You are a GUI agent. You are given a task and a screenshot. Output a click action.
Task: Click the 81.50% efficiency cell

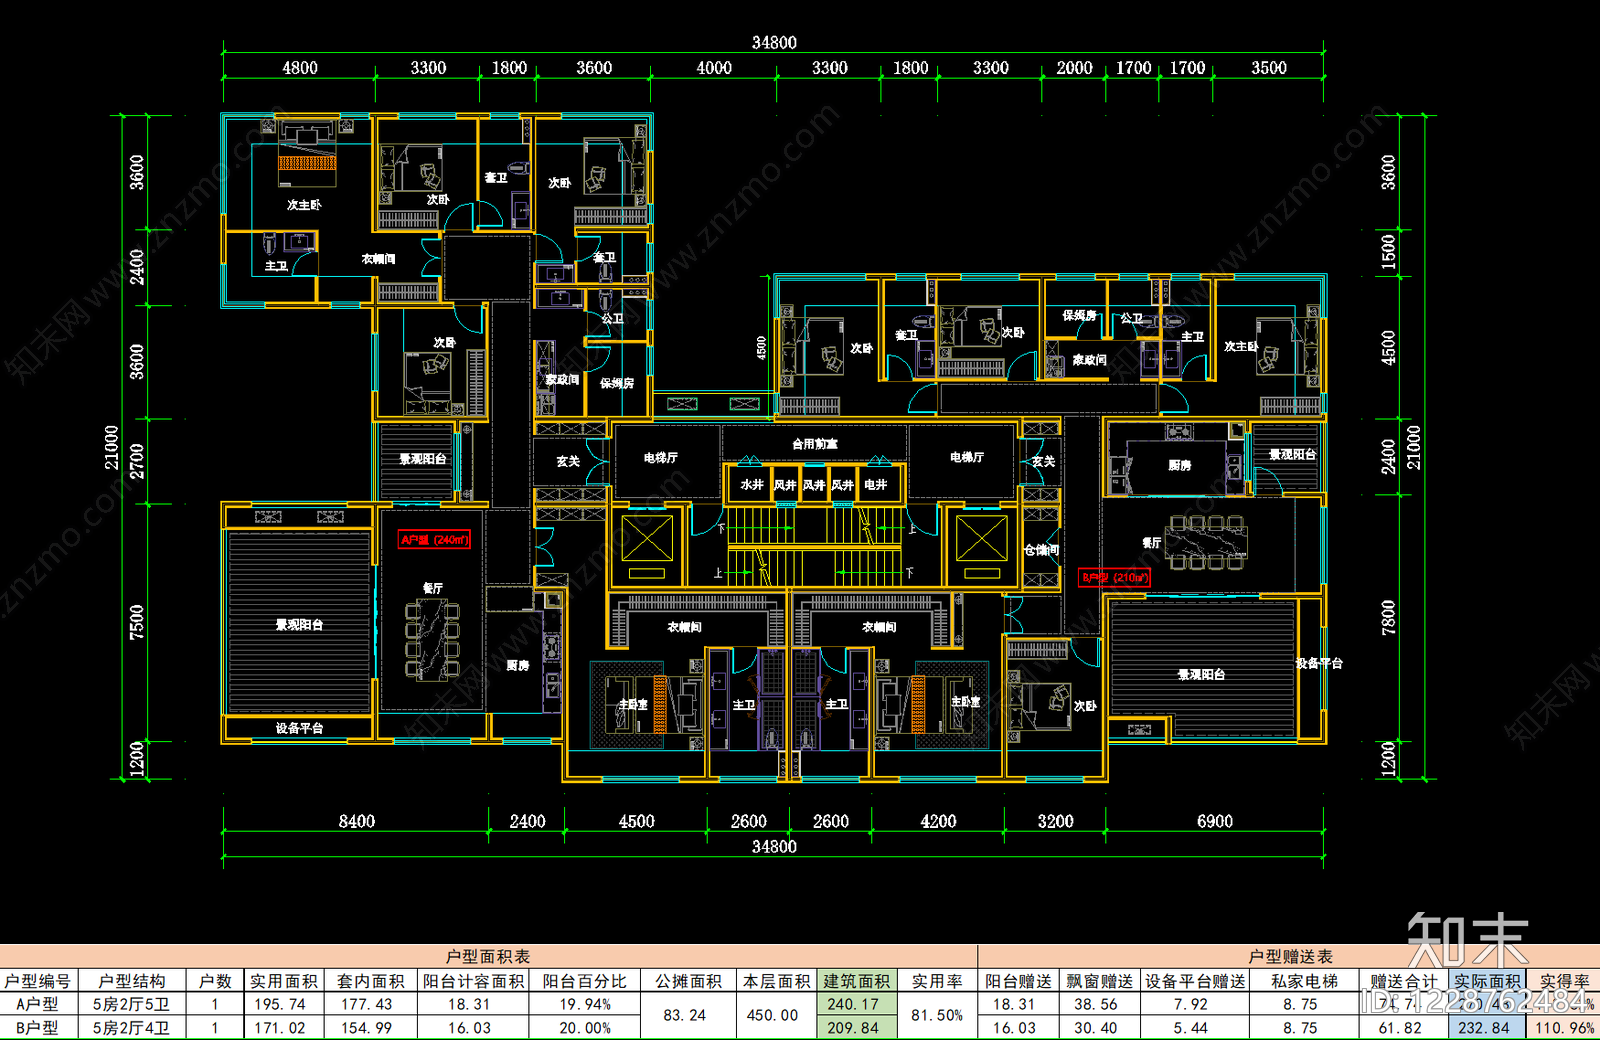tap(937, 1015)
